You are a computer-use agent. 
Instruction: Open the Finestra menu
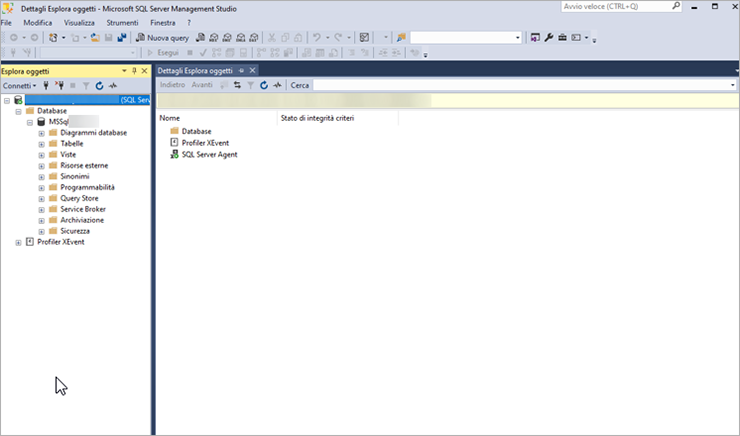pyautogui.click(x=163, y=23)
